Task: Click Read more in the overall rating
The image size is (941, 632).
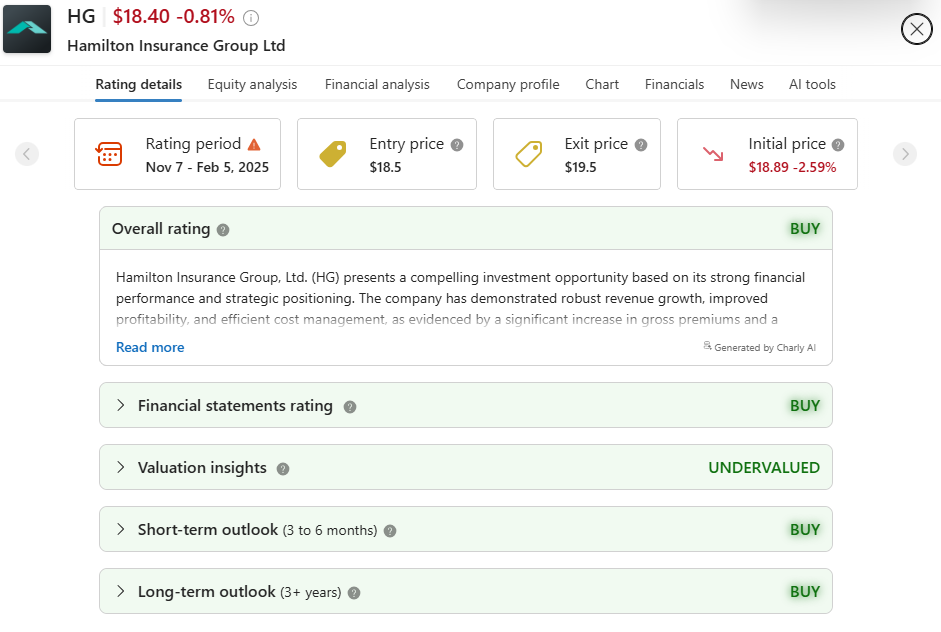Action: pyautogui.click(x=150, y=348)
